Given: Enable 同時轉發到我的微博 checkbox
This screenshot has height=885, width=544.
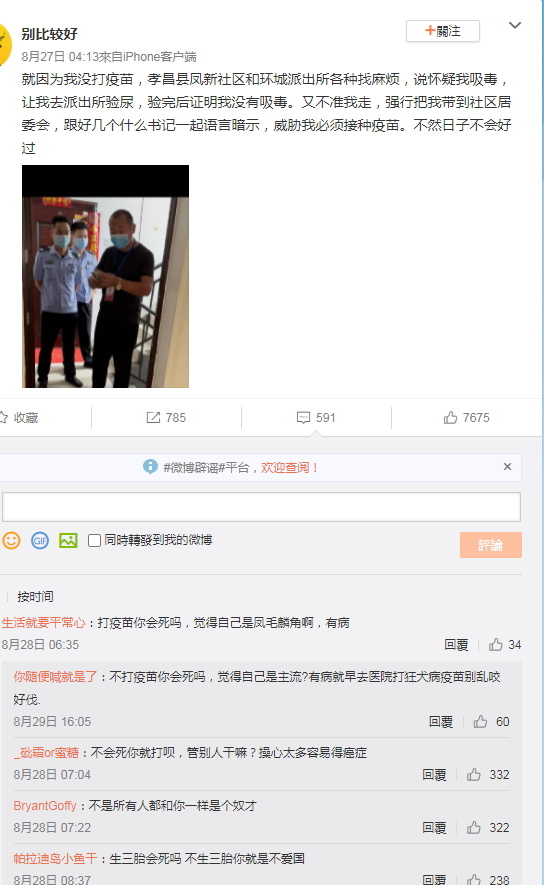Looking at the screenshot, I should (94, 540).
